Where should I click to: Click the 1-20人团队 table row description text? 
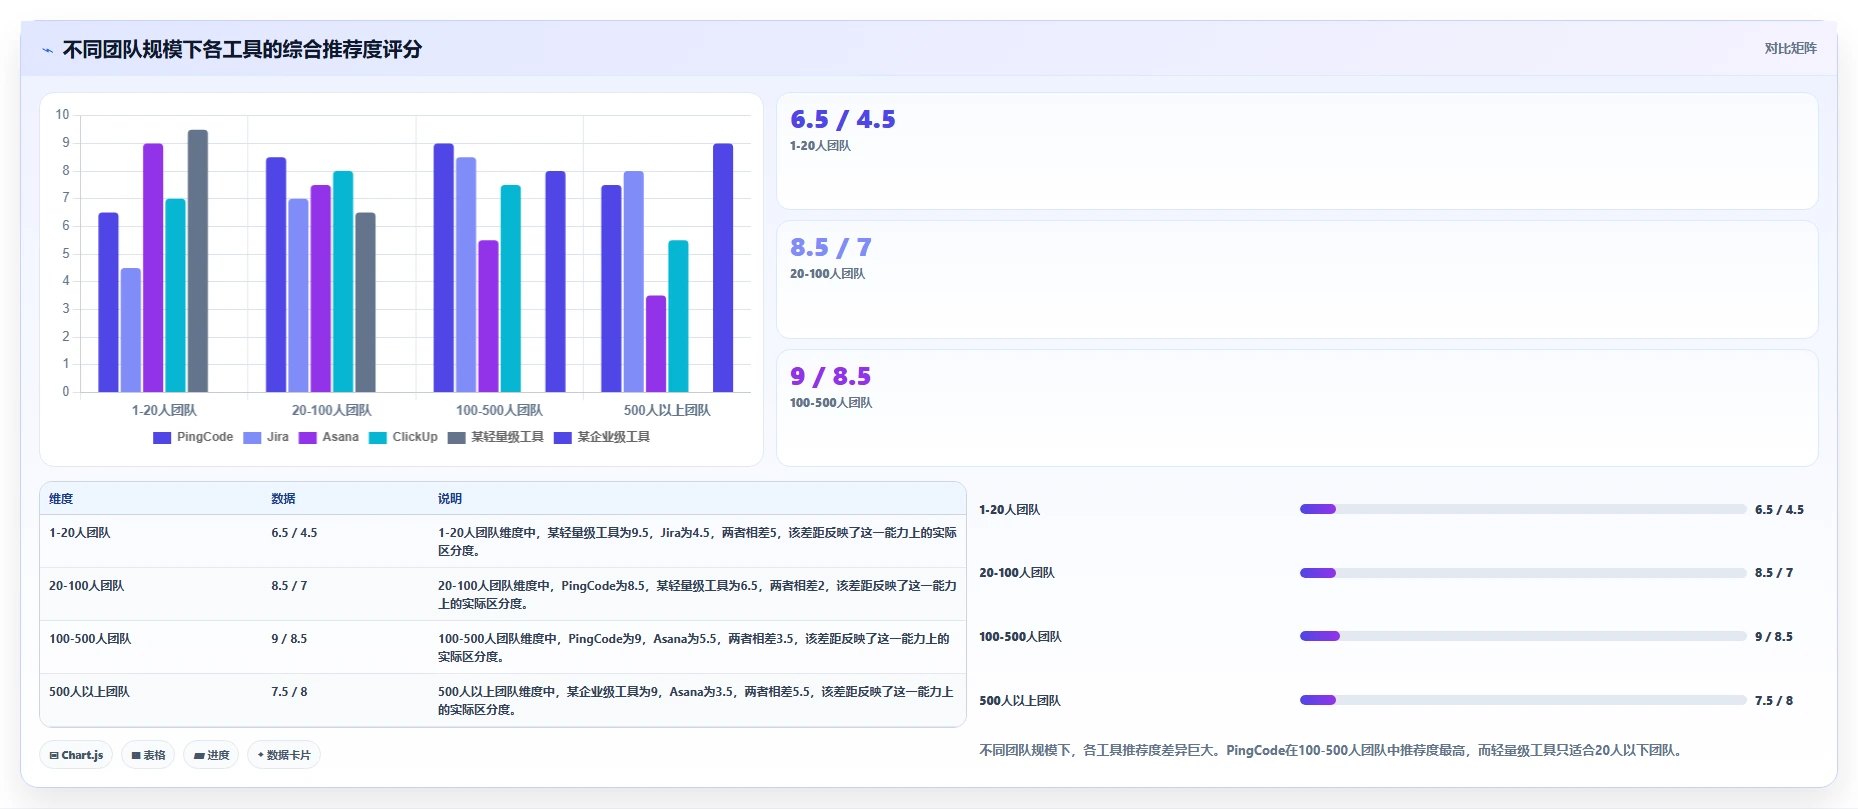[697, 542]
